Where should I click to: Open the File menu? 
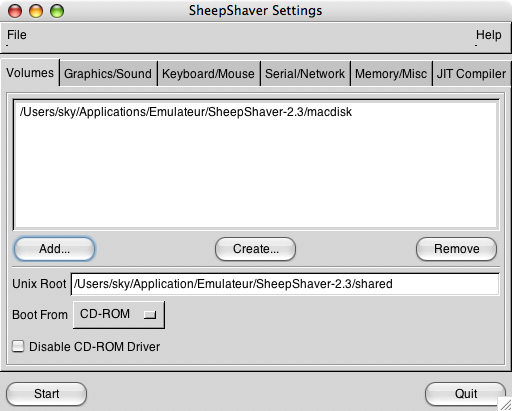coord(17,35)
